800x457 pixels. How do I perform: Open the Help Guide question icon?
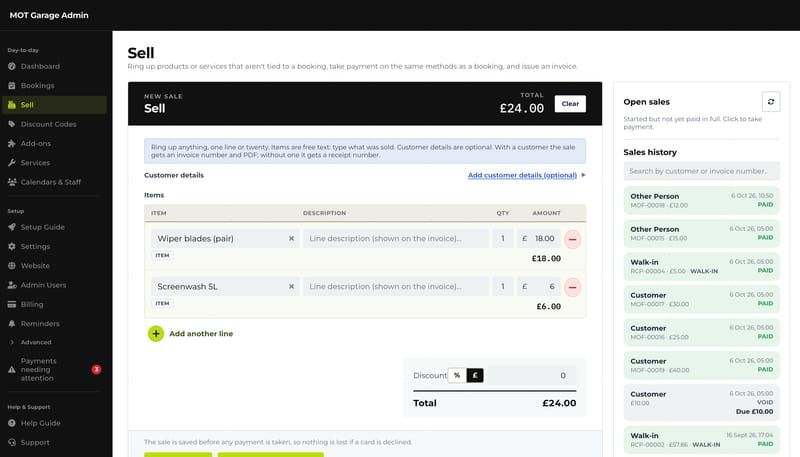(x=12, y=423)
